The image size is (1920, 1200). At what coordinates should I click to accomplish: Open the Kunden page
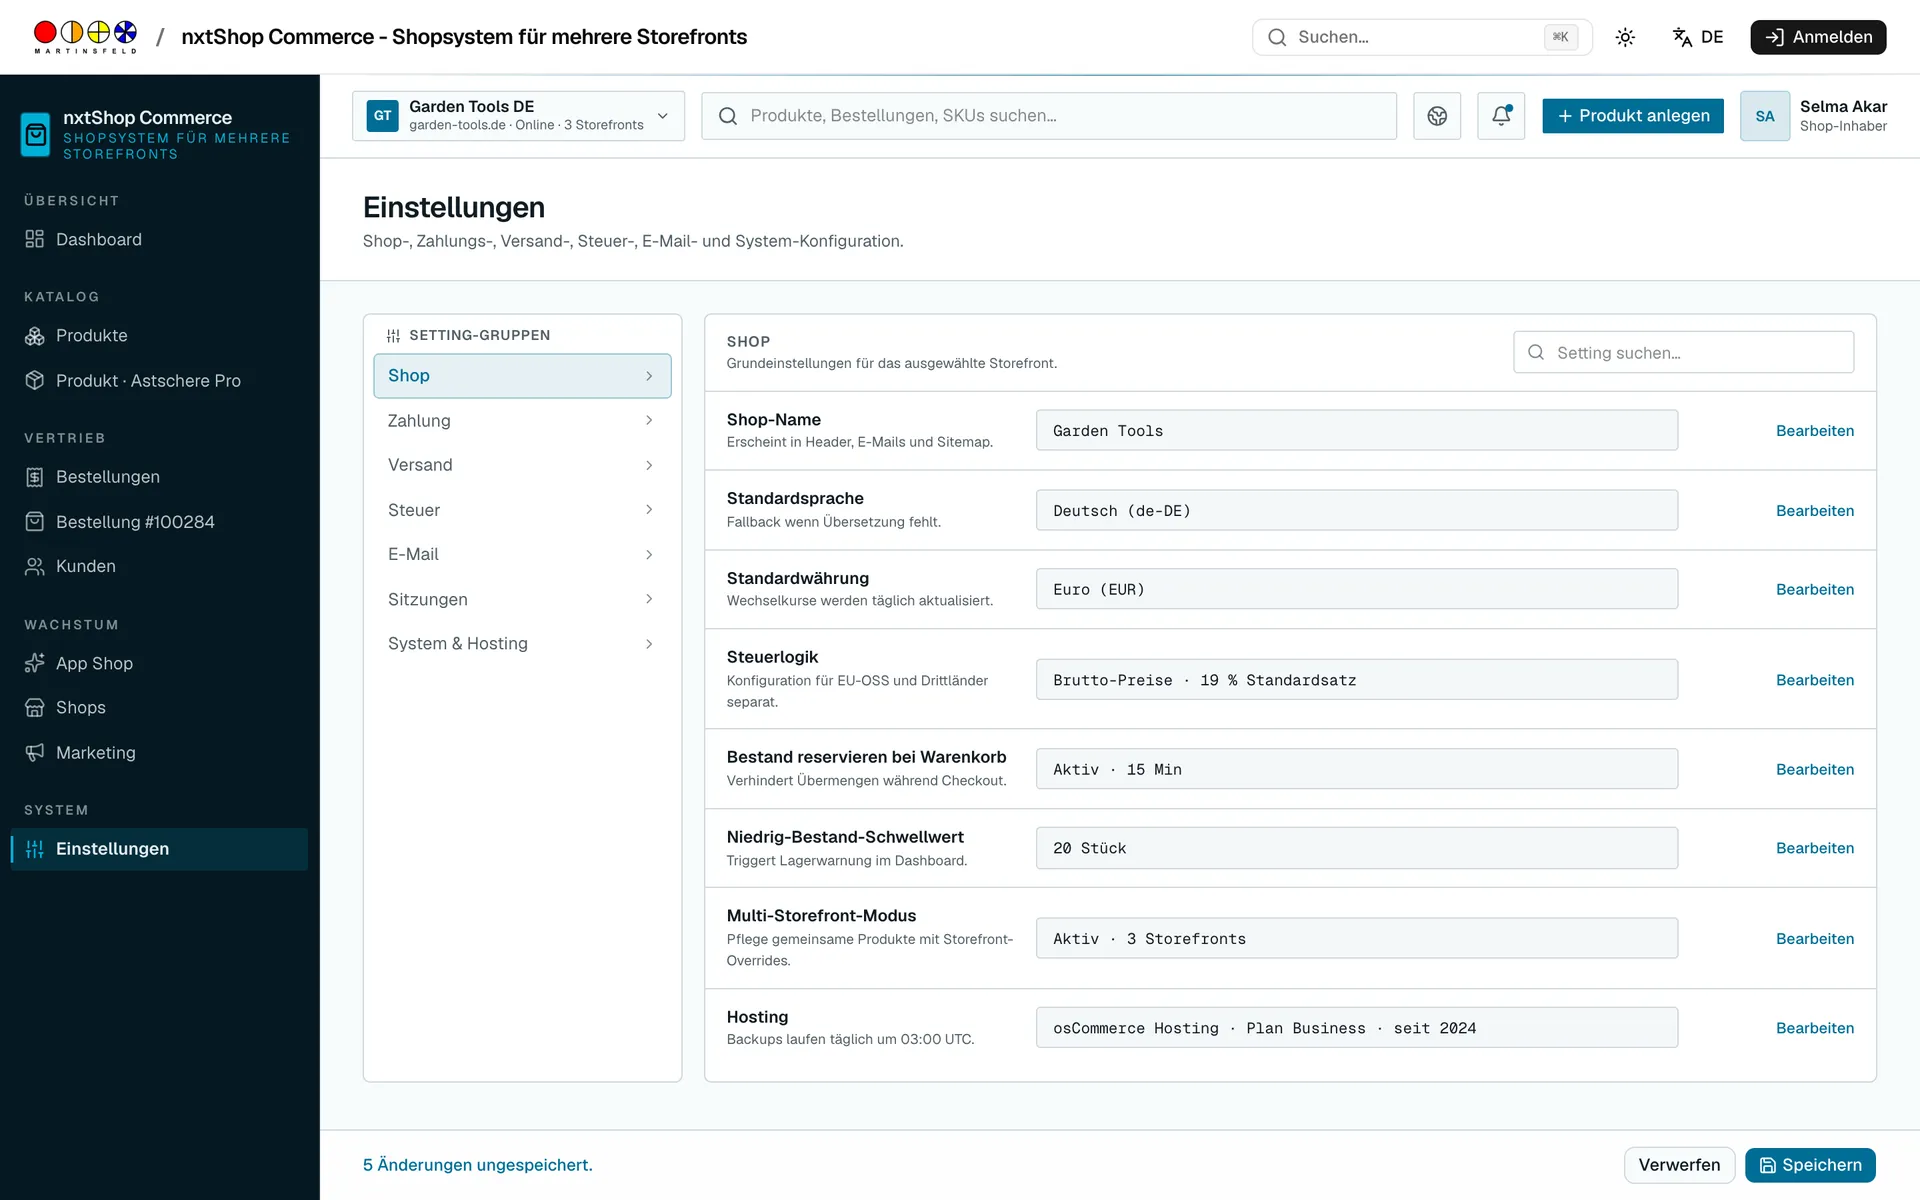point(160,566)
